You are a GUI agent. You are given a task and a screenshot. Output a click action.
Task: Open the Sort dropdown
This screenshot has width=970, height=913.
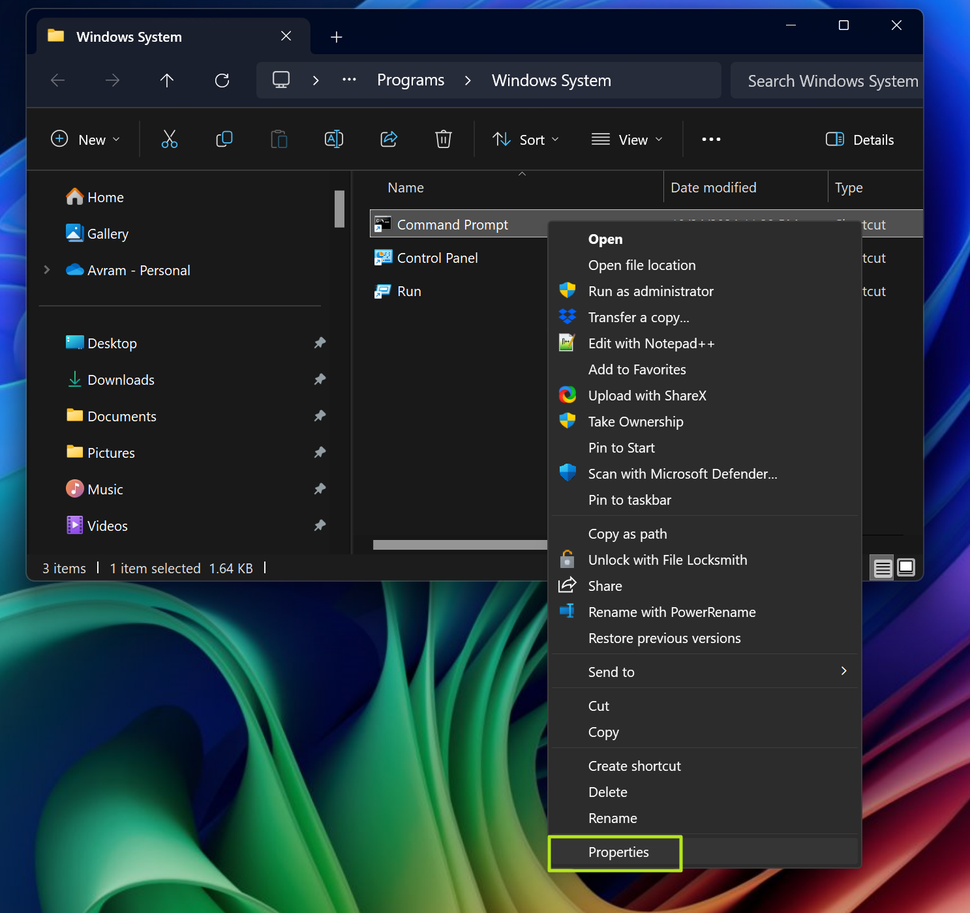pyautogui.click(x=526, y=139)
